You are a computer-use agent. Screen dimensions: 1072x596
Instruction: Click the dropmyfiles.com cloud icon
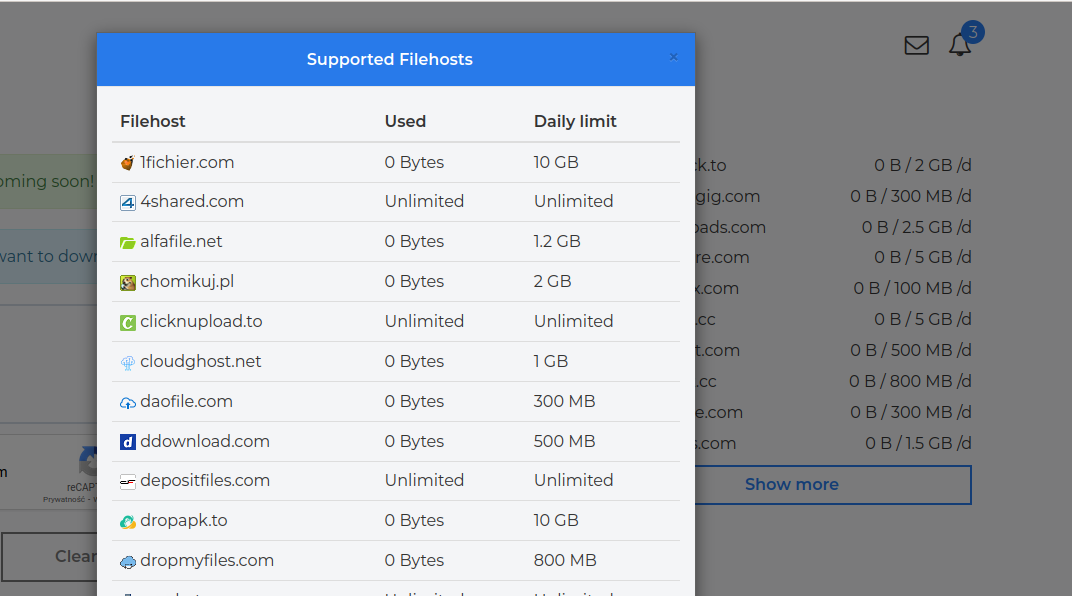click(x=127, y=562)
